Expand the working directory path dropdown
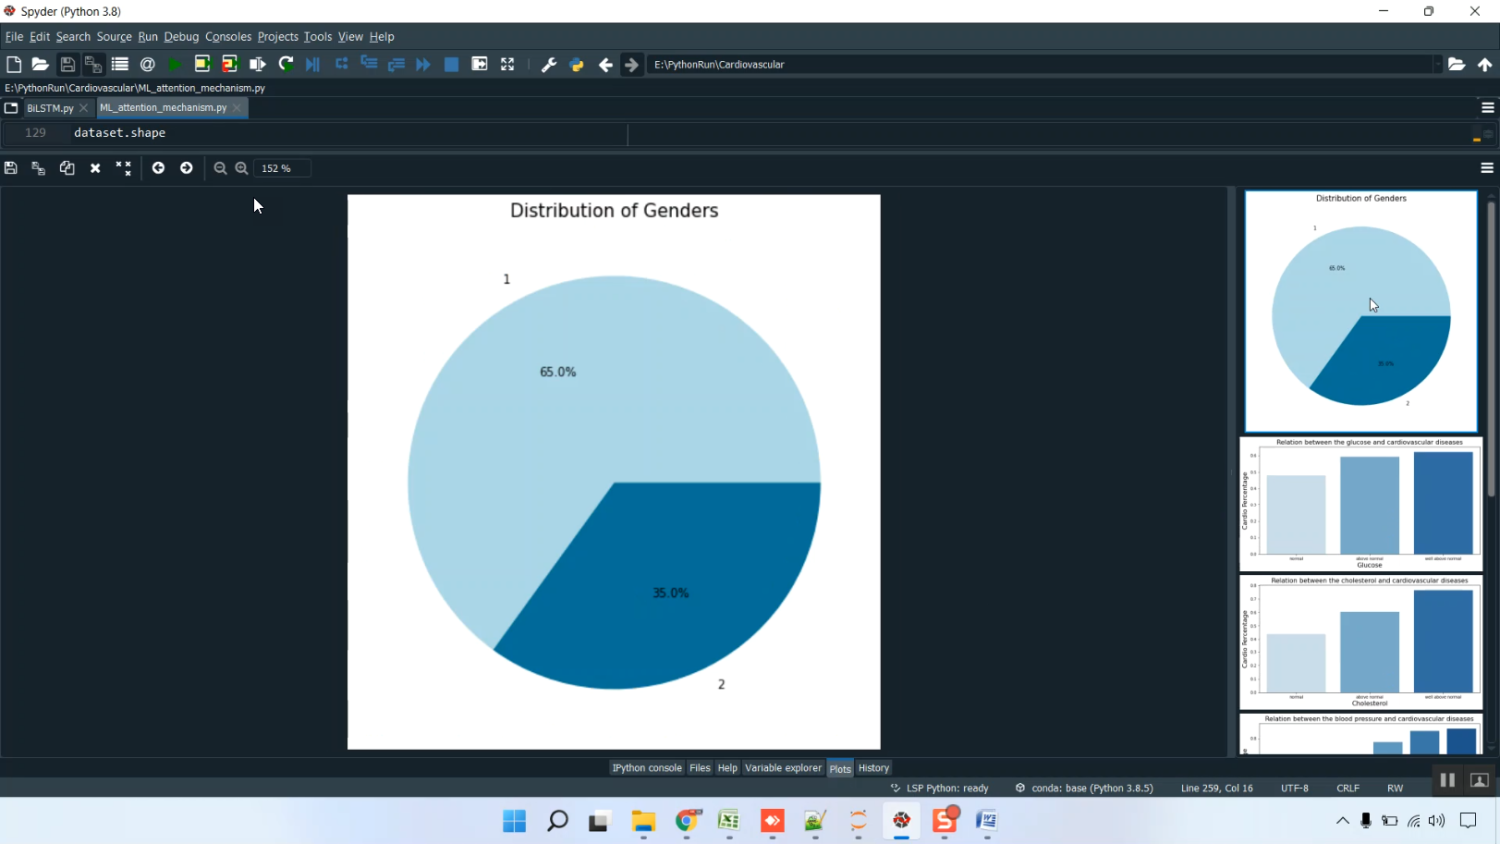The height and width of the screenshot is (844, 1500). coord(1437,64)
